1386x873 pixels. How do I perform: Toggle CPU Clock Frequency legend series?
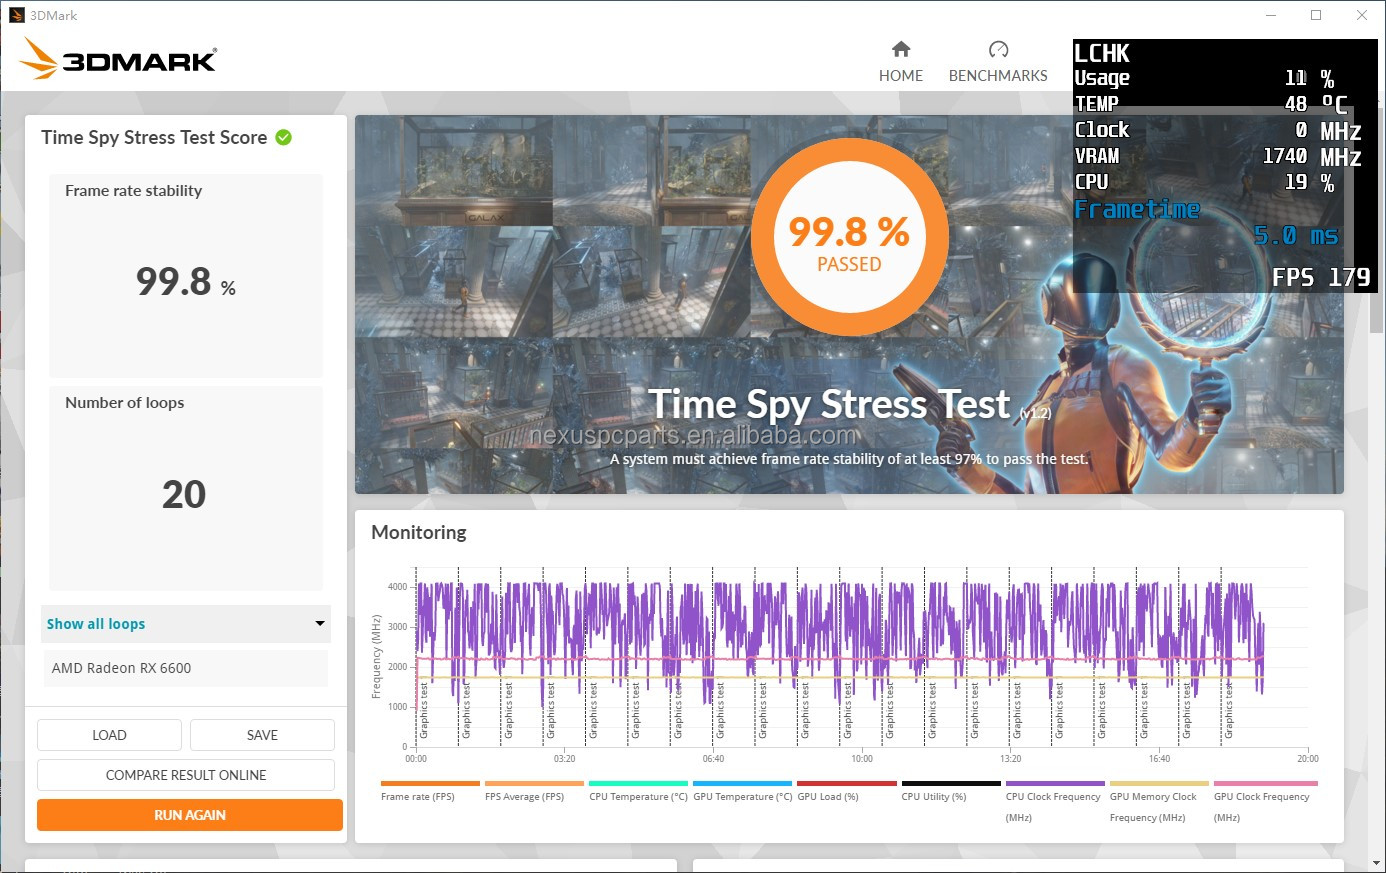[x=1053, y=797]
